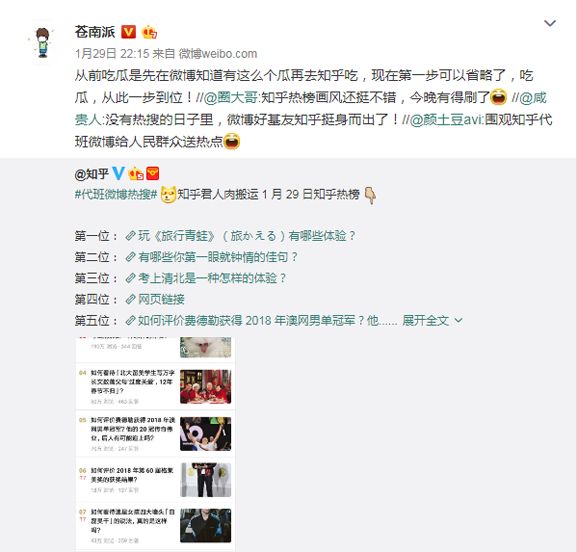Image resolution: width=577 pixels, height=552 pixels.
Task: Open the attached Zhihu hot list image
Action: click(x=155, y=444)
